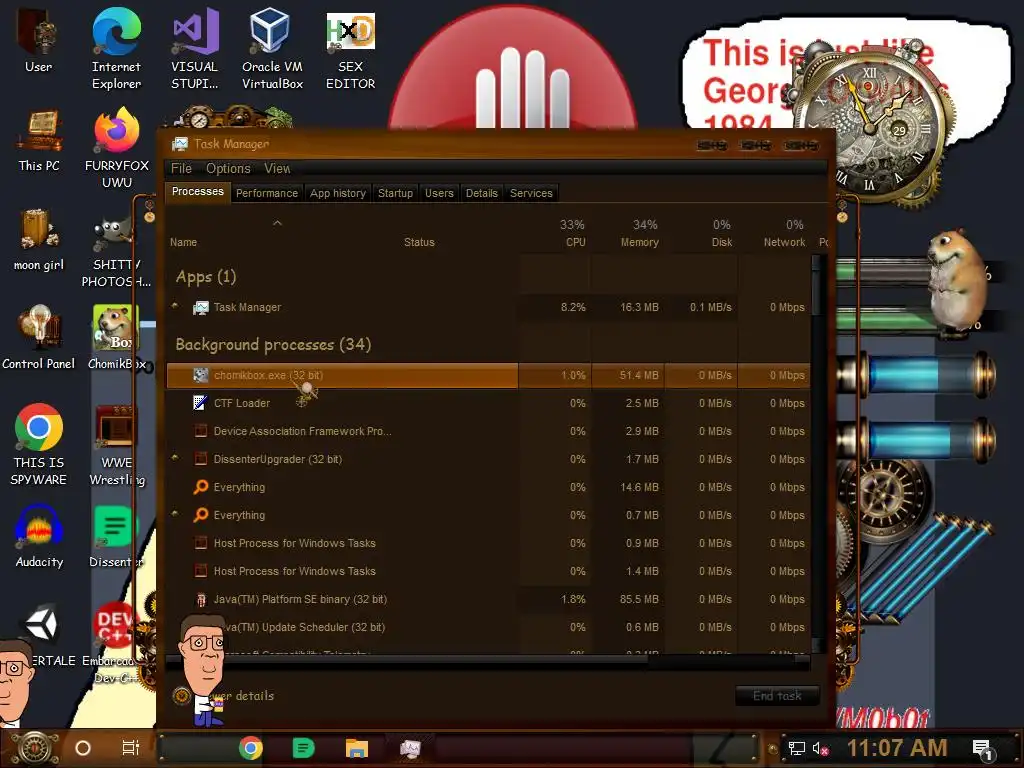
Task: Switch to the Services tab
Action: [x=531, y=193]
